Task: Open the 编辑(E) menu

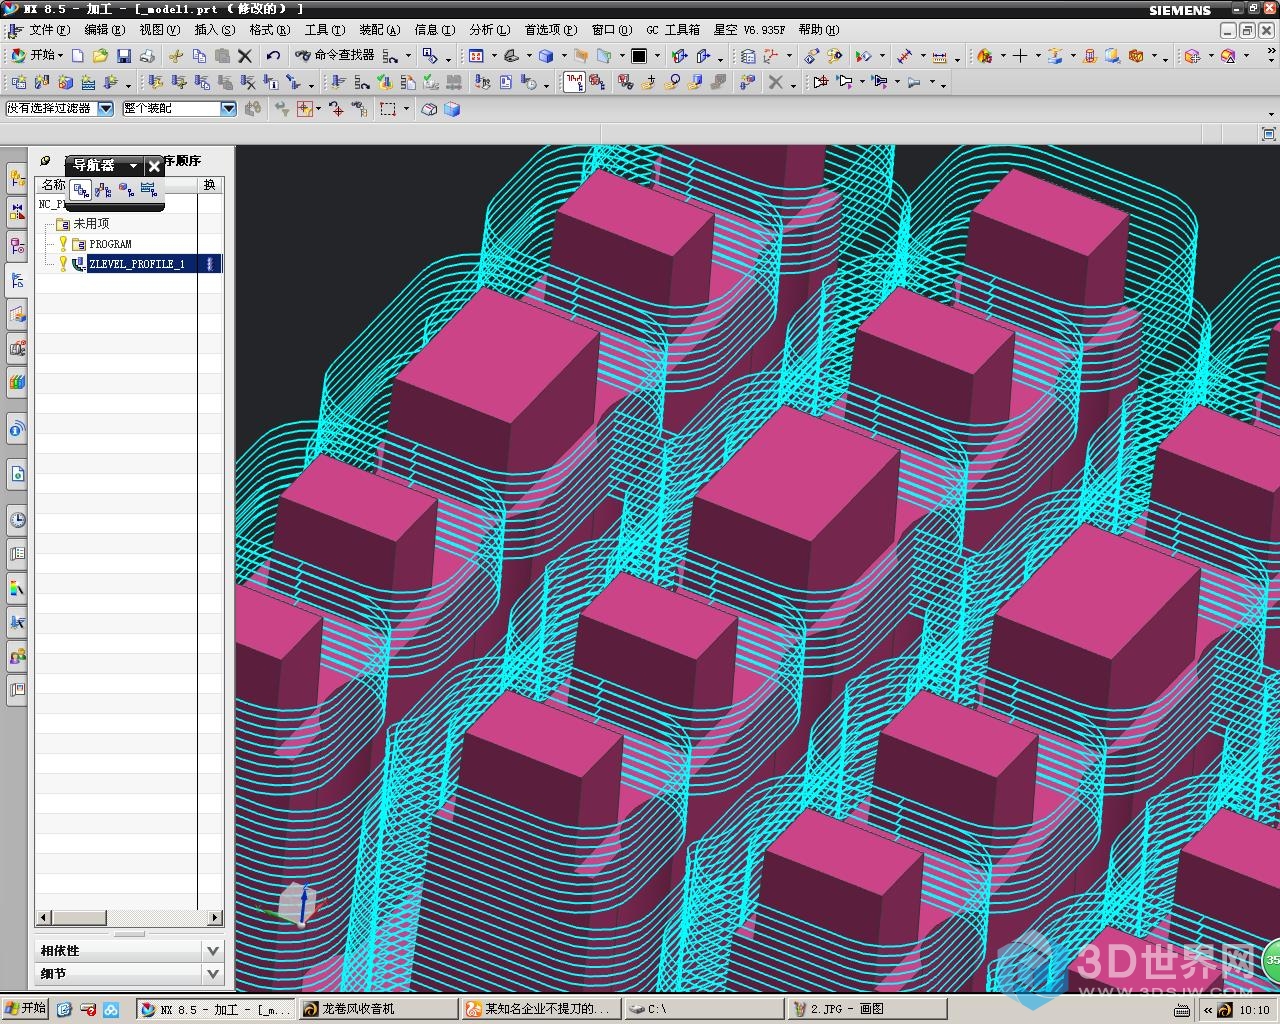Action: tap(105, 30)
